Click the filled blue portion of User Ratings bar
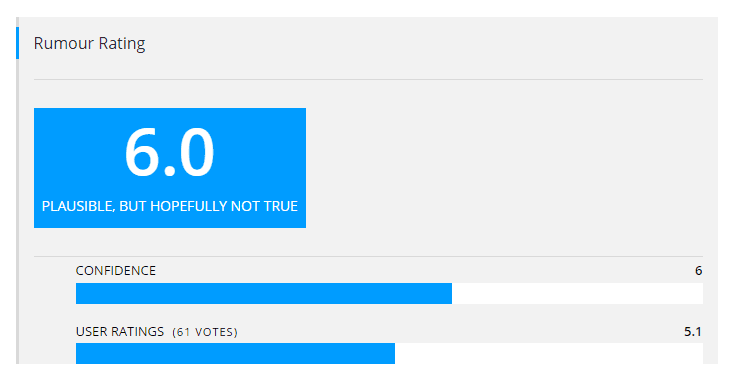Viewport: 734px width, 386px height. click(235, 353)
